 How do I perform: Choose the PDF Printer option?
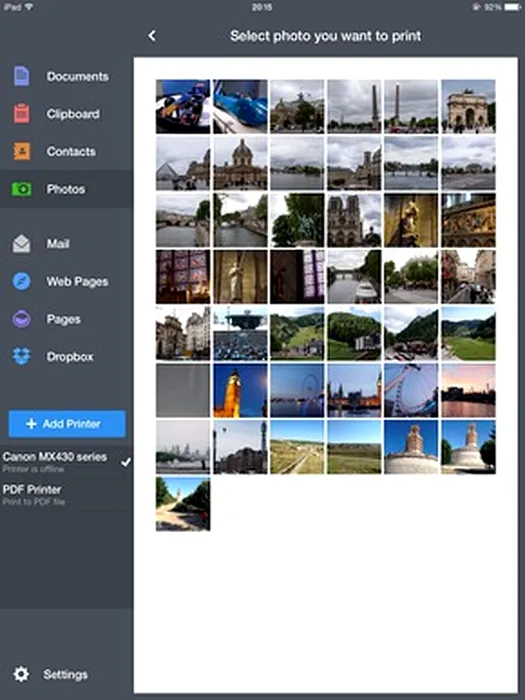tap(67, 495)
